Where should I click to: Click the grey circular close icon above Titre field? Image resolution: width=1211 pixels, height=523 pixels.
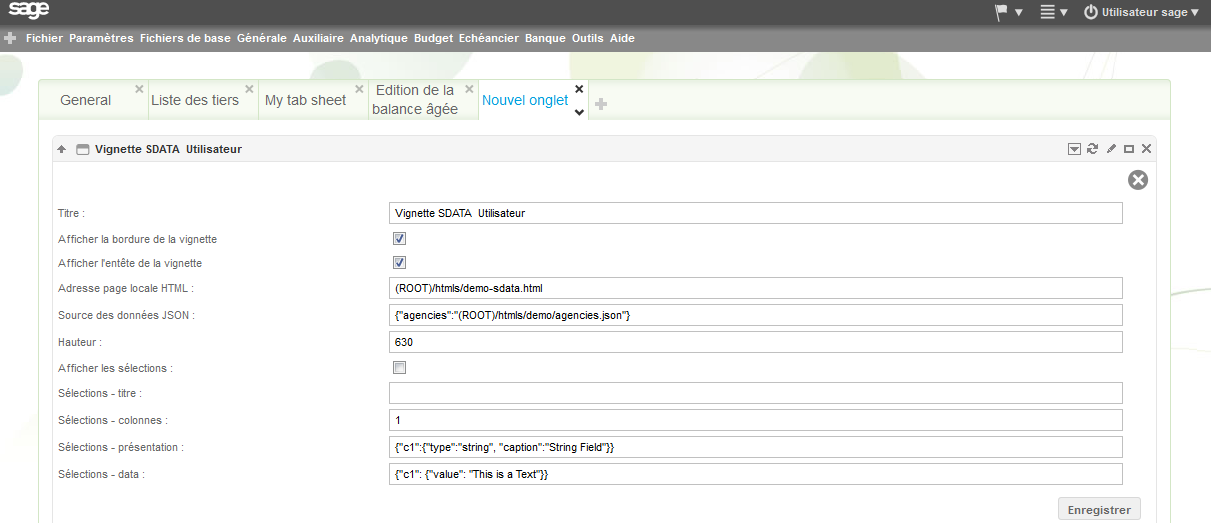coord(1138,180)
